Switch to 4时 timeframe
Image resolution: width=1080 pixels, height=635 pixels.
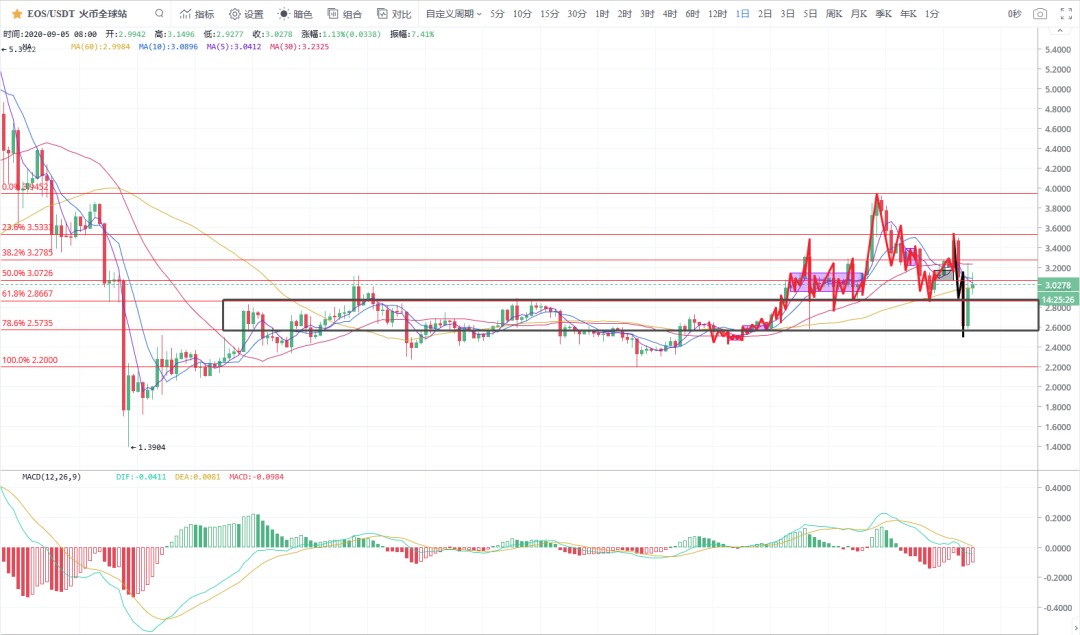(670, 14)
